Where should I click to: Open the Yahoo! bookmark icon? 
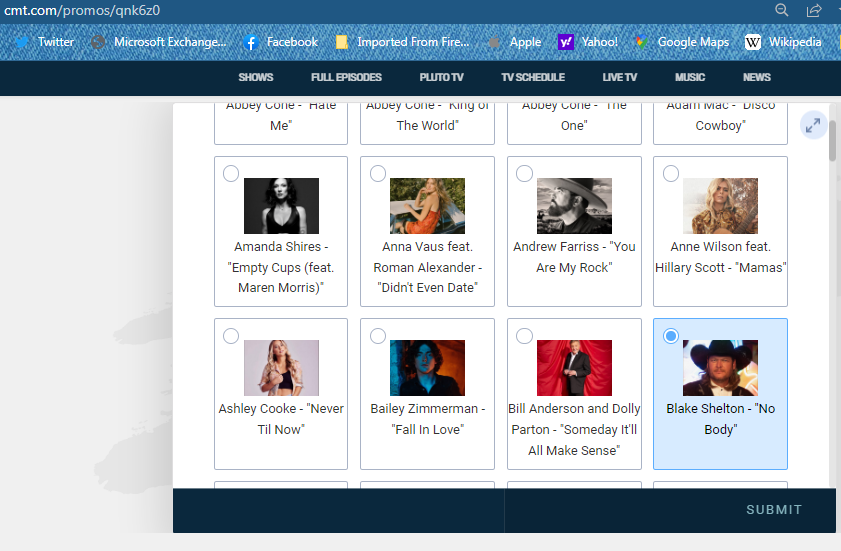566,42
